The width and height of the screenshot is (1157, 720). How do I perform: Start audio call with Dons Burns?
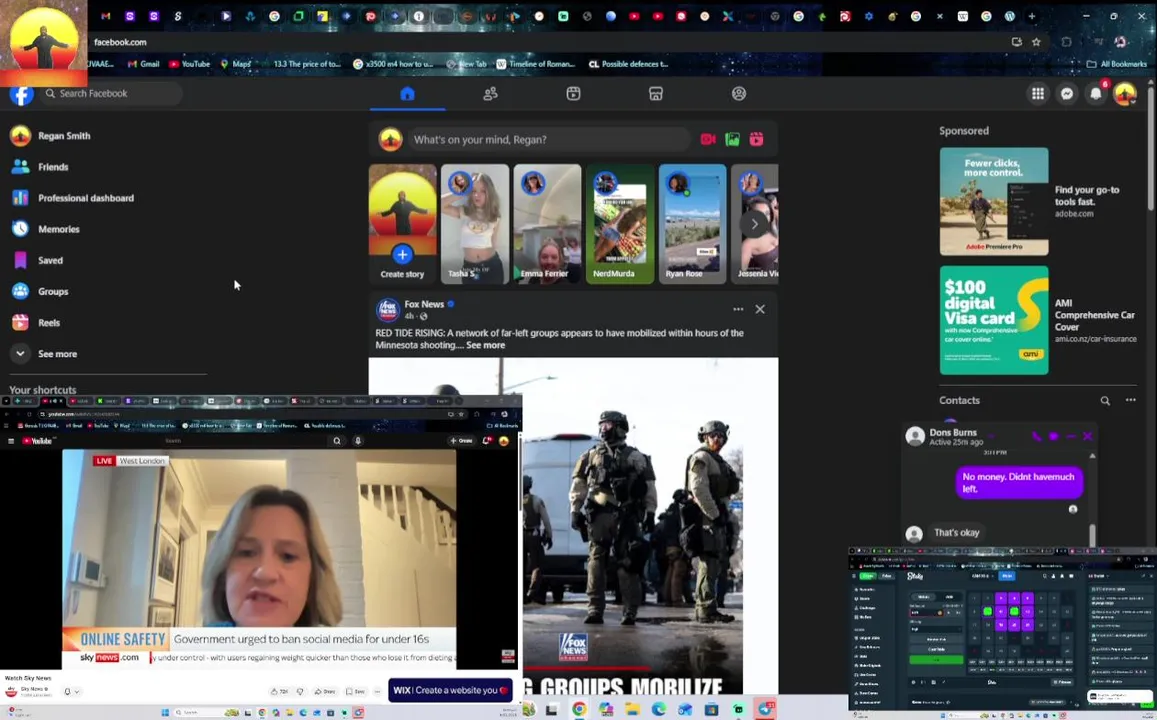[x=1037, y=436]
